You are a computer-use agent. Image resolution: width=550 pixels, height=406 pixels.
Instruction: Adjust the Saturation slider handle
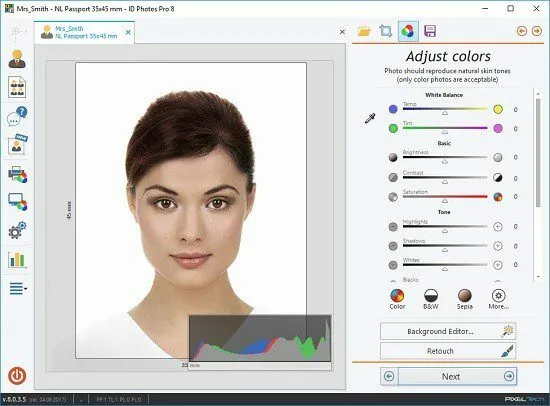445,201
